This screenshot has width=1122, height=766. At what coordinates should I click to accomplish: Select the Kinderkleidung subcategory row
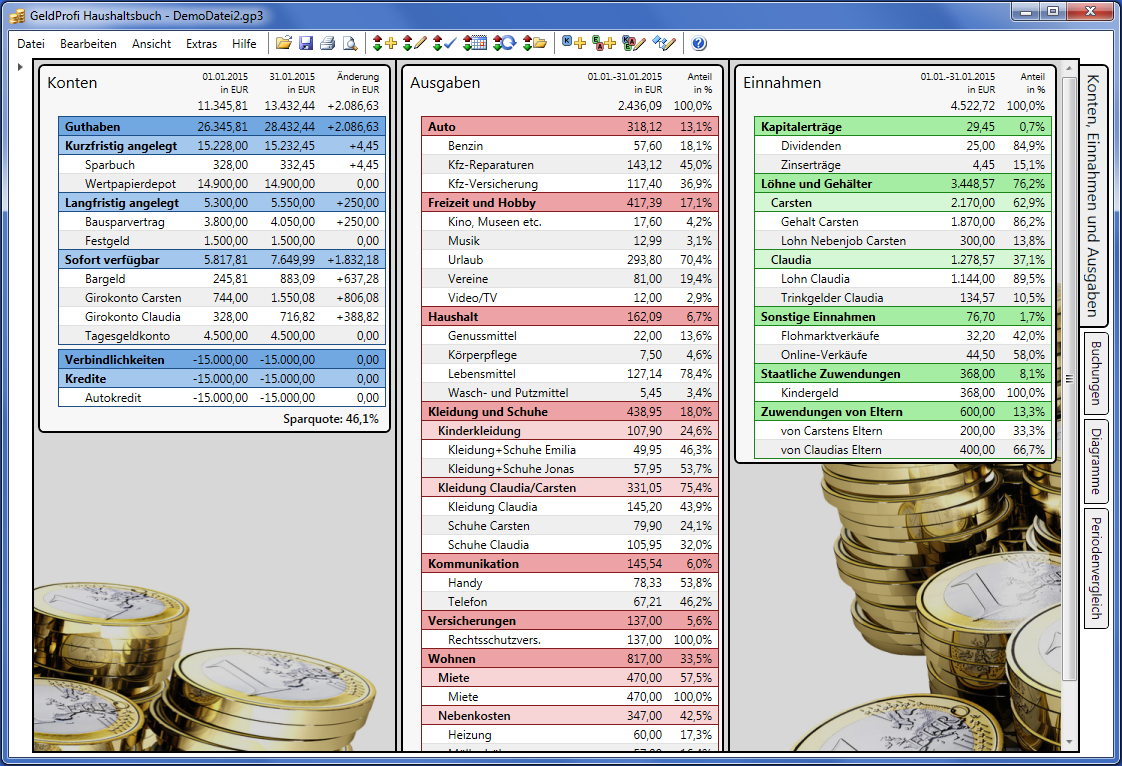569,431
